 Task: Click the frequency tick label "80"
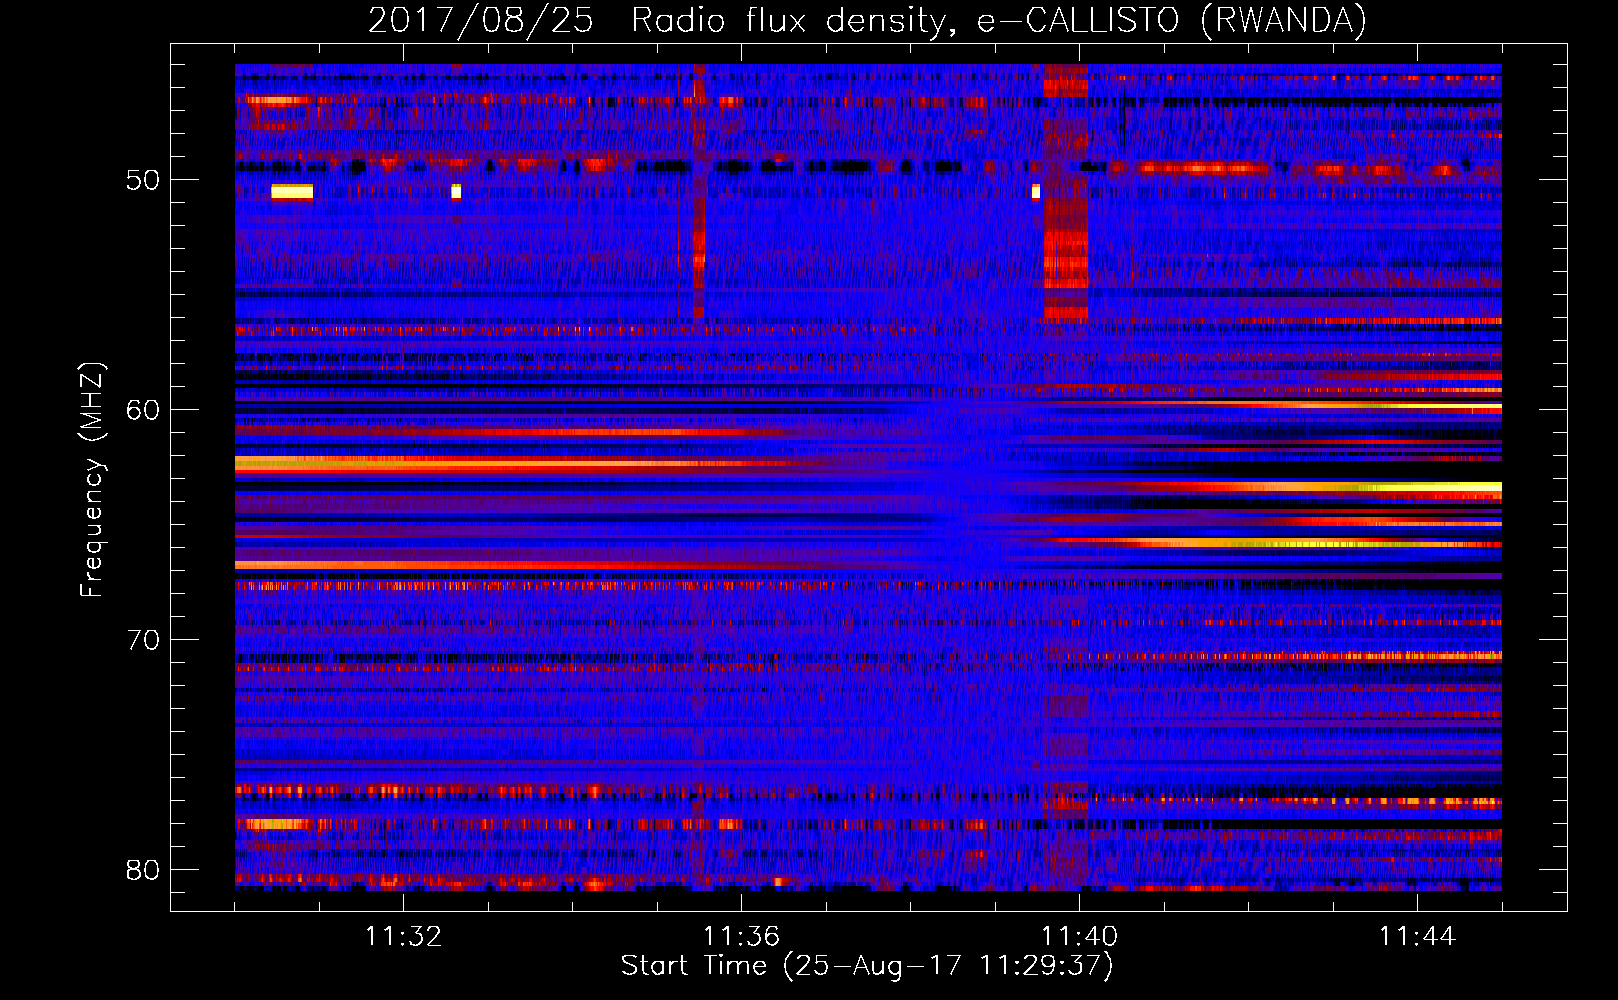point(143,871)
